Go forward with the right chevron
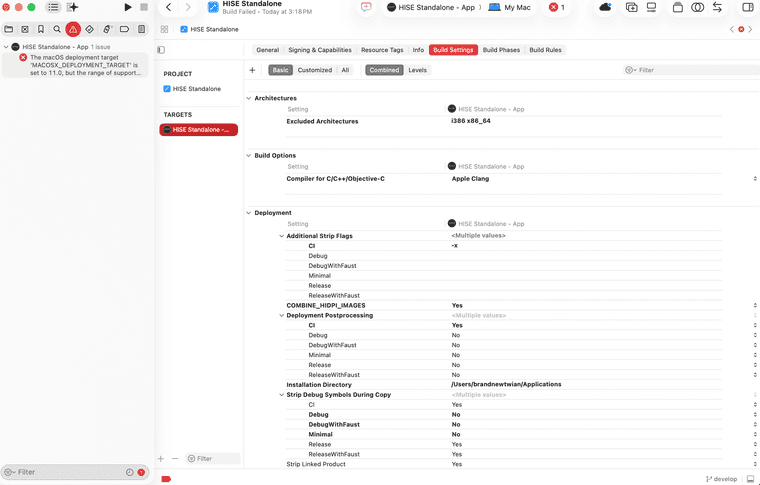760x485 pixels. point(188,7)
